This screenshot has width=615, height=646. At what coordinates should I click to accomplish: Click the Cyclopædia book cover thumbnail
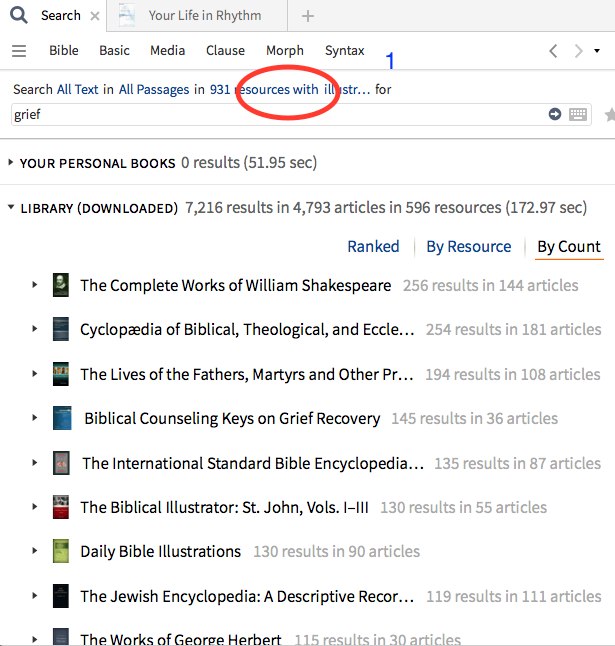61,329
